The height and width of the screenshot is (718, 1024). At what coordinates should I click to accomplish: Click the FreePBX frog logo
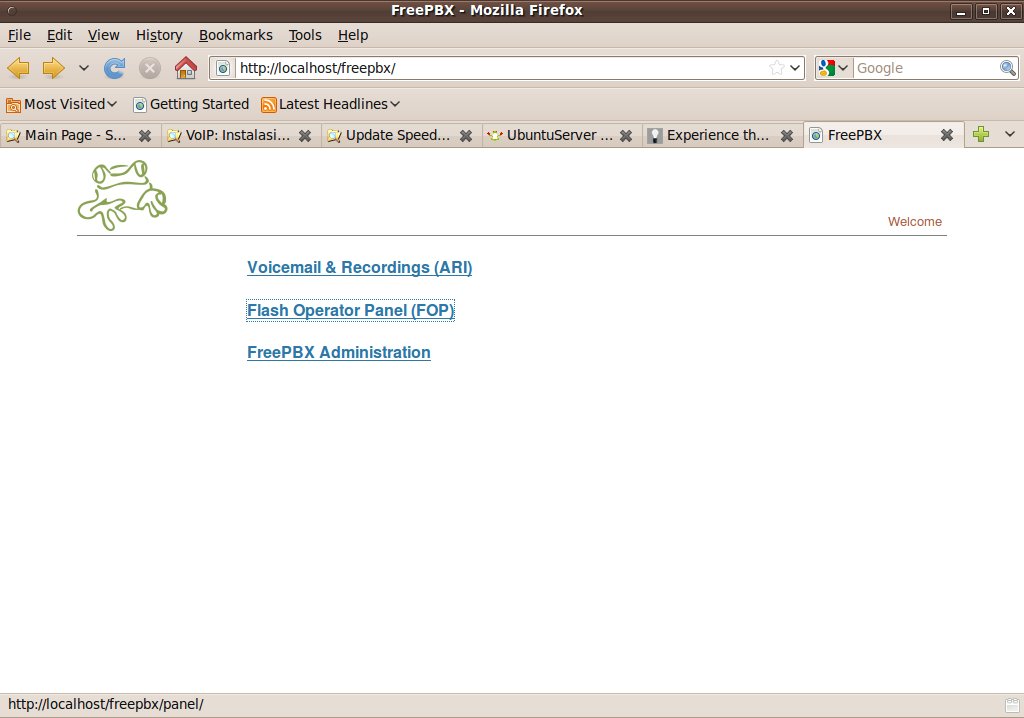pos(122,195)
